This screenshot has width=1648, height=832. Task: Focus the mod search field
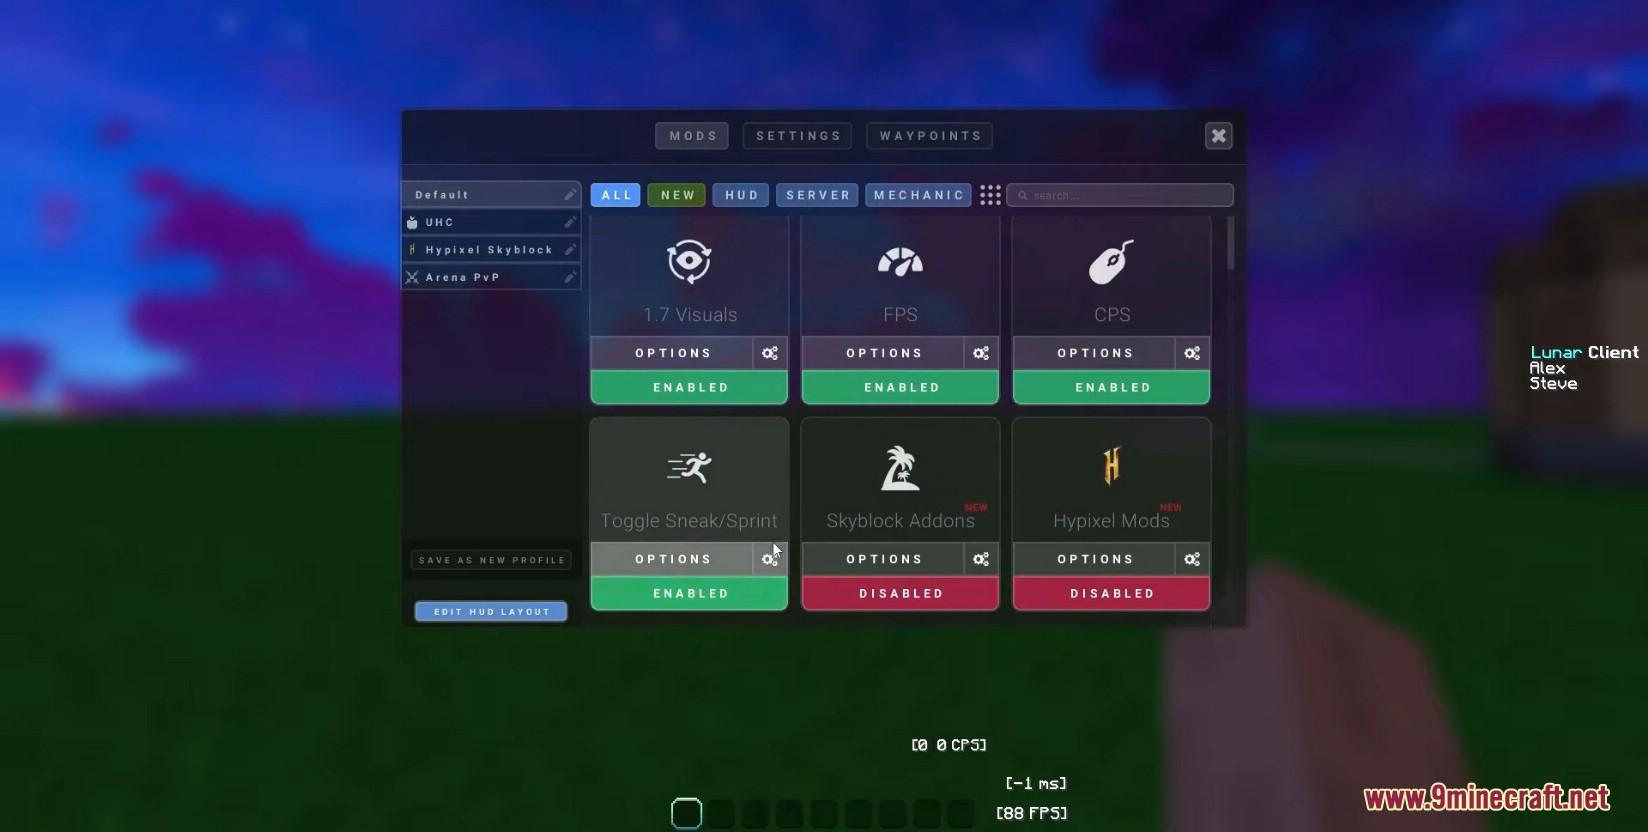coord(1120,195)
